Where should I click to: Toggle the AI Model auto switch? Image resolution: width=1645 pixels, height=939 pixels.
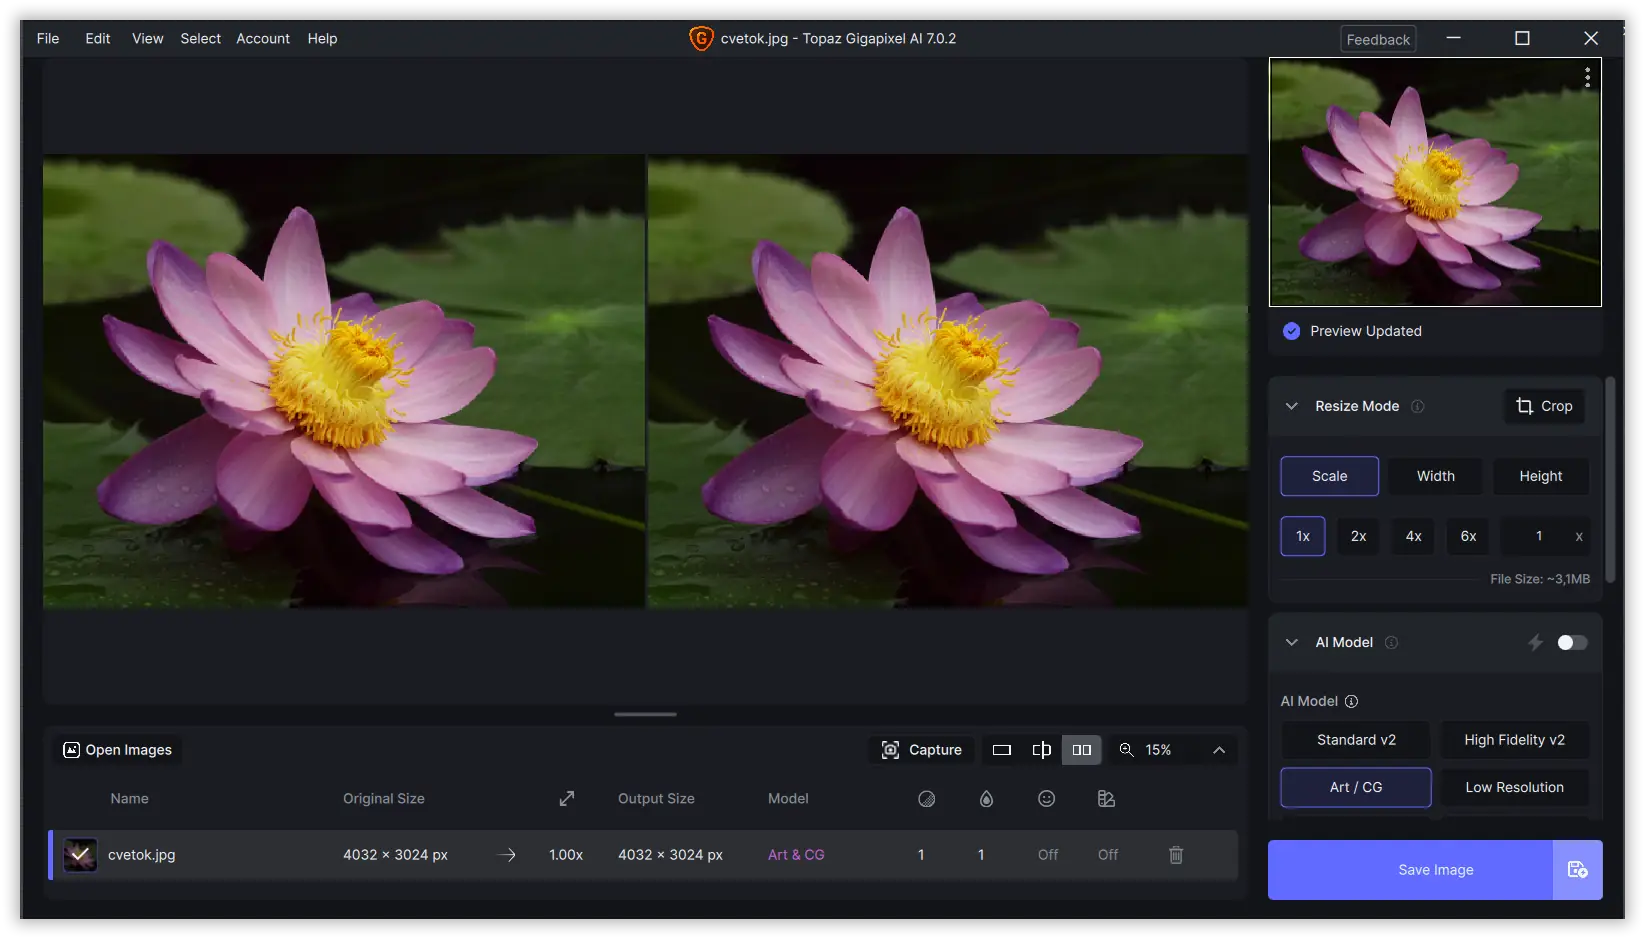tap(1571, 642)
